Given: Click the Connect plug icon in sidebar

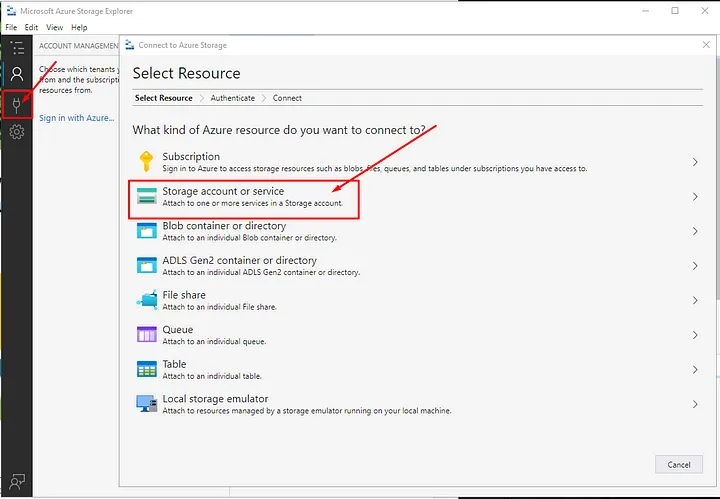Looking at the screenshot, I should click(x=17, y=104).
